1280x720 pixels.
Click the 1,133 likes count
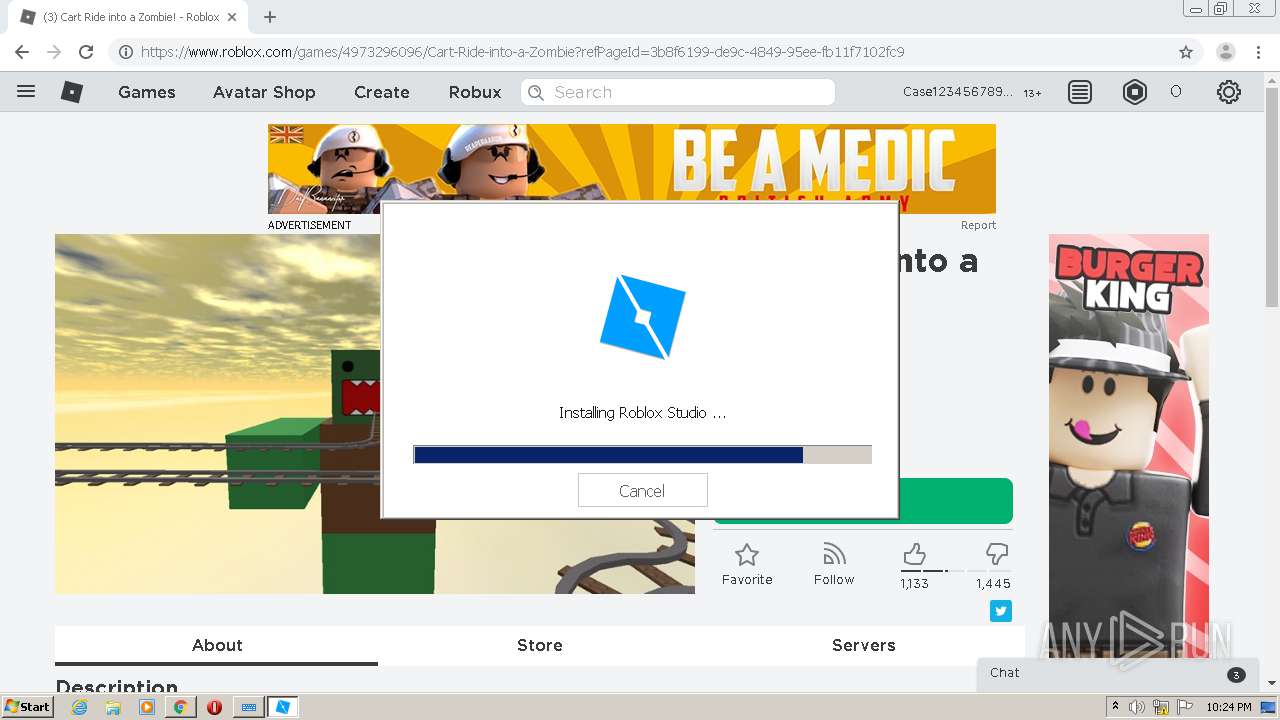click(914, 583)
